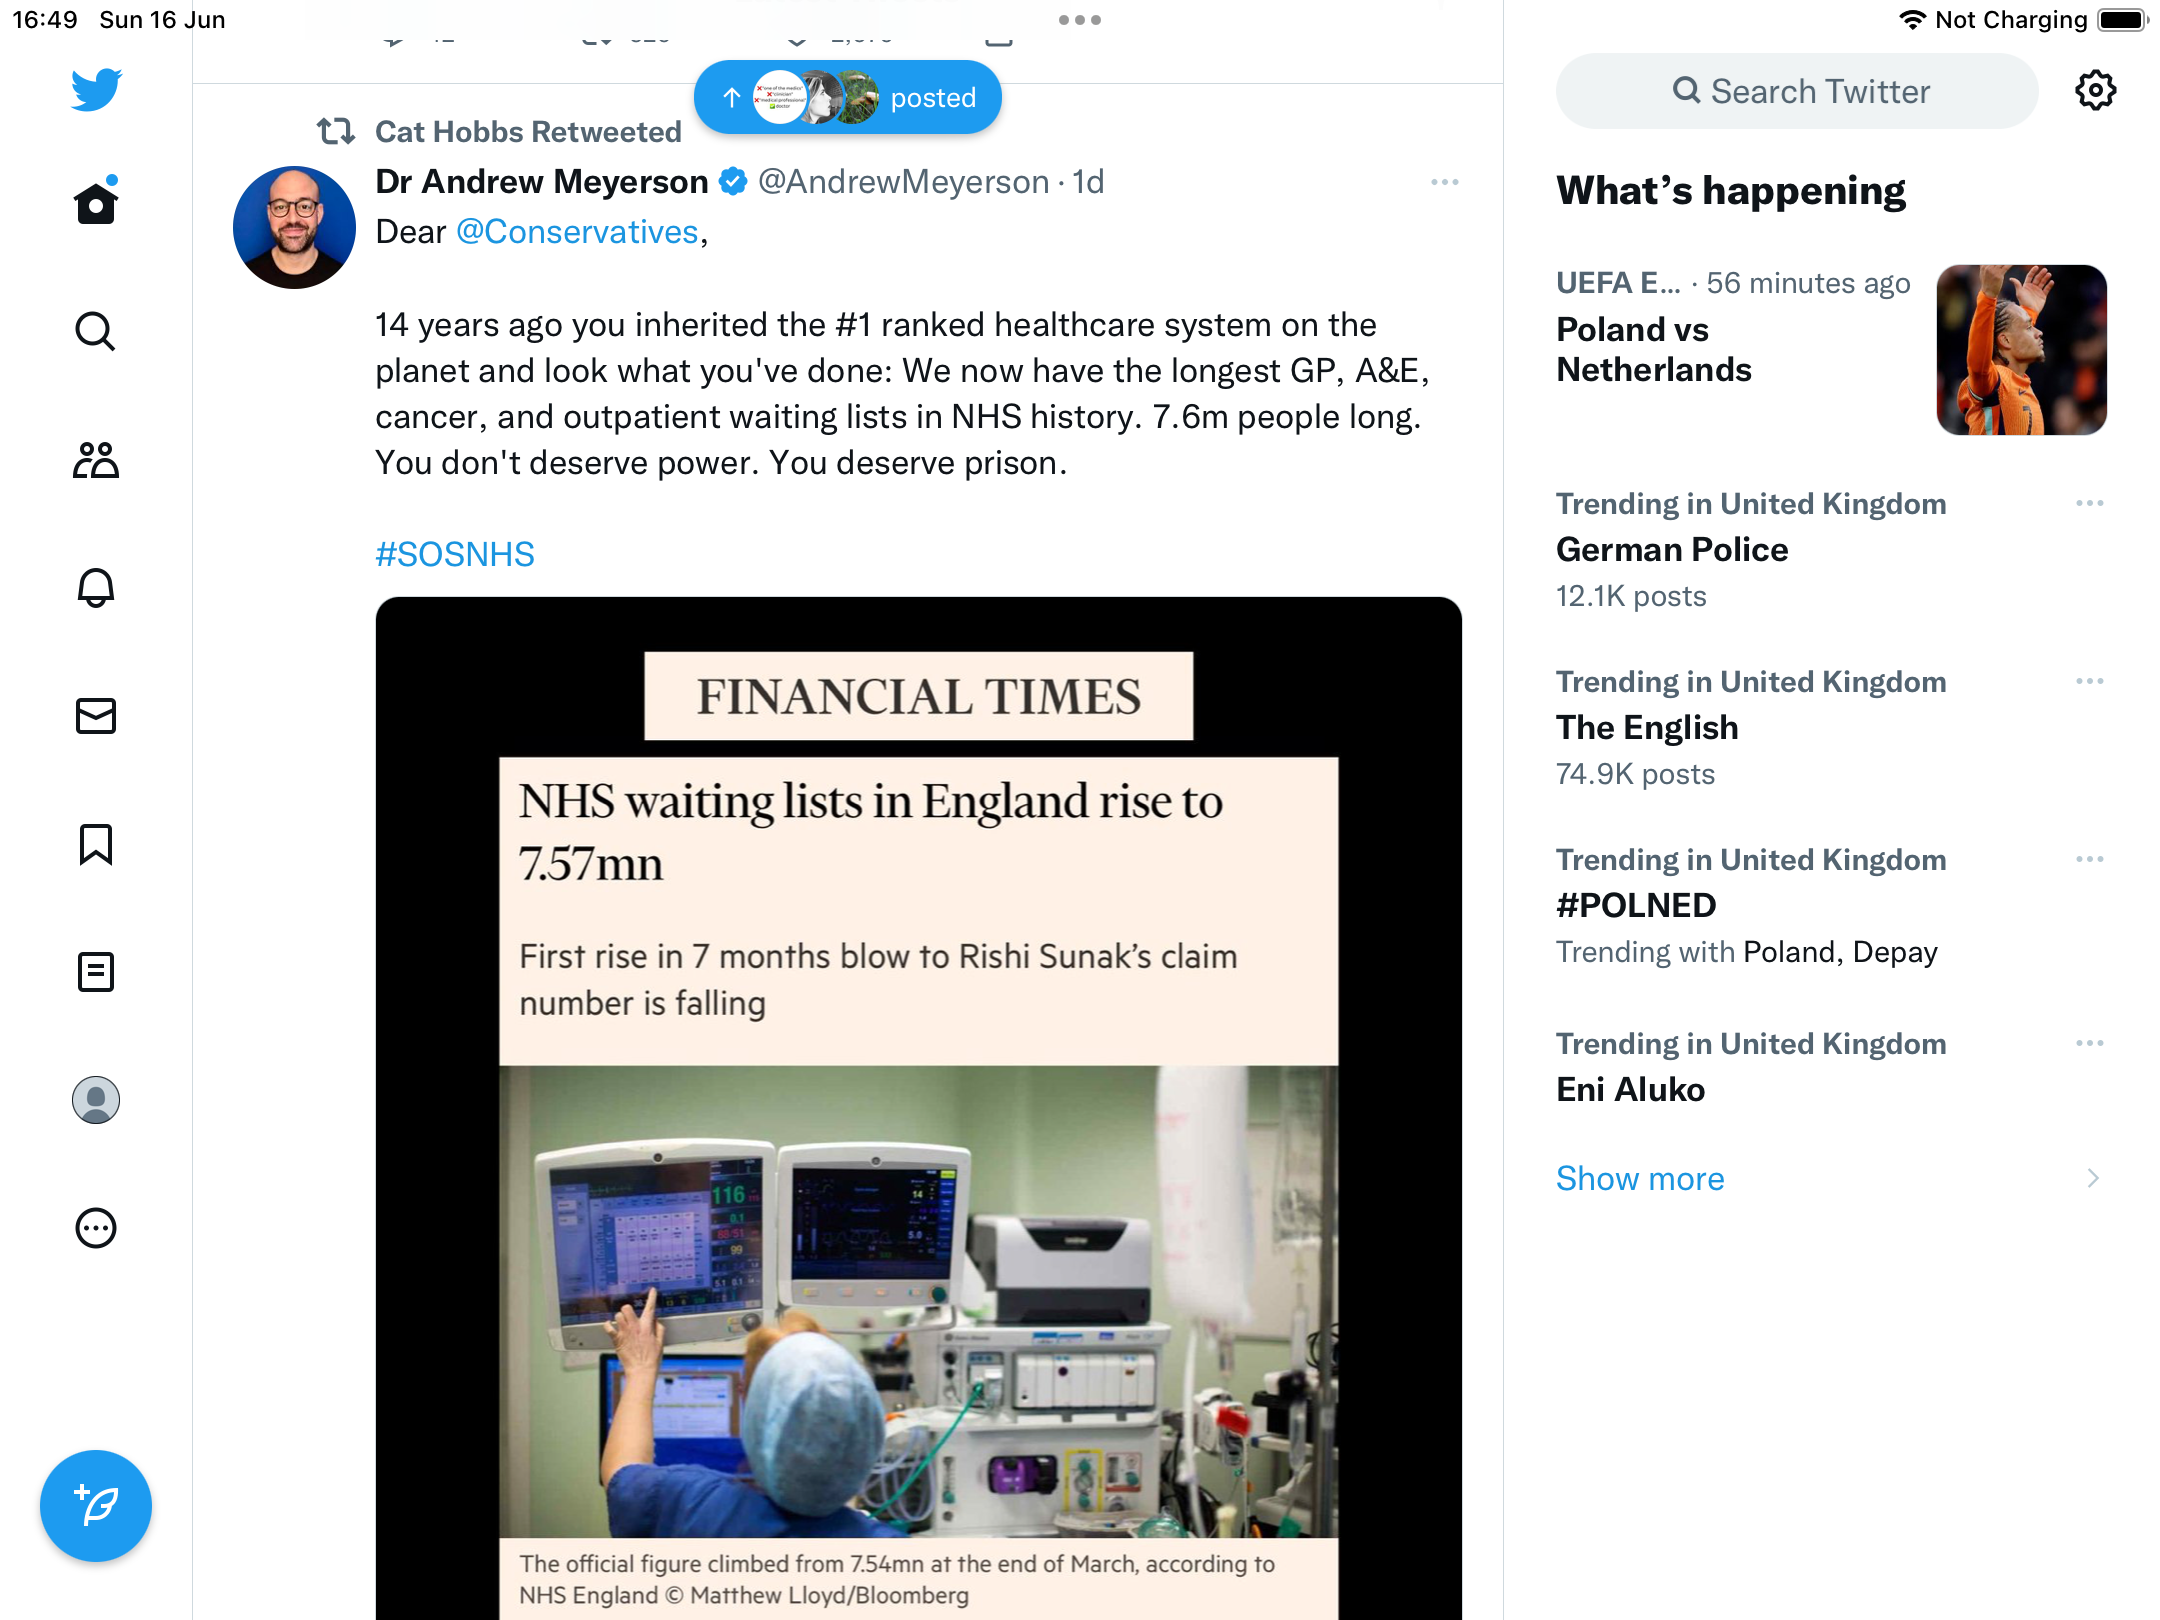Open Poland trending keyword
This screenshot has height=1620, width=2160.
tap(1789, 952)
